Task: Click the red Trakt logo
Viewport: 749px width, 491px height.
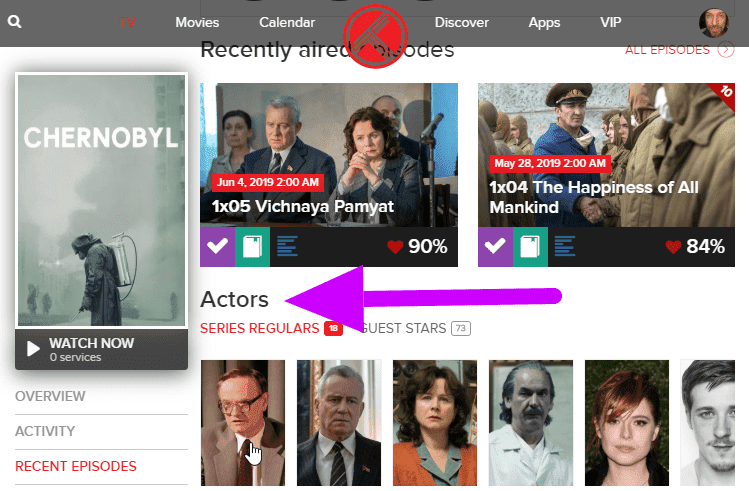Action: (x=375, y=36)
